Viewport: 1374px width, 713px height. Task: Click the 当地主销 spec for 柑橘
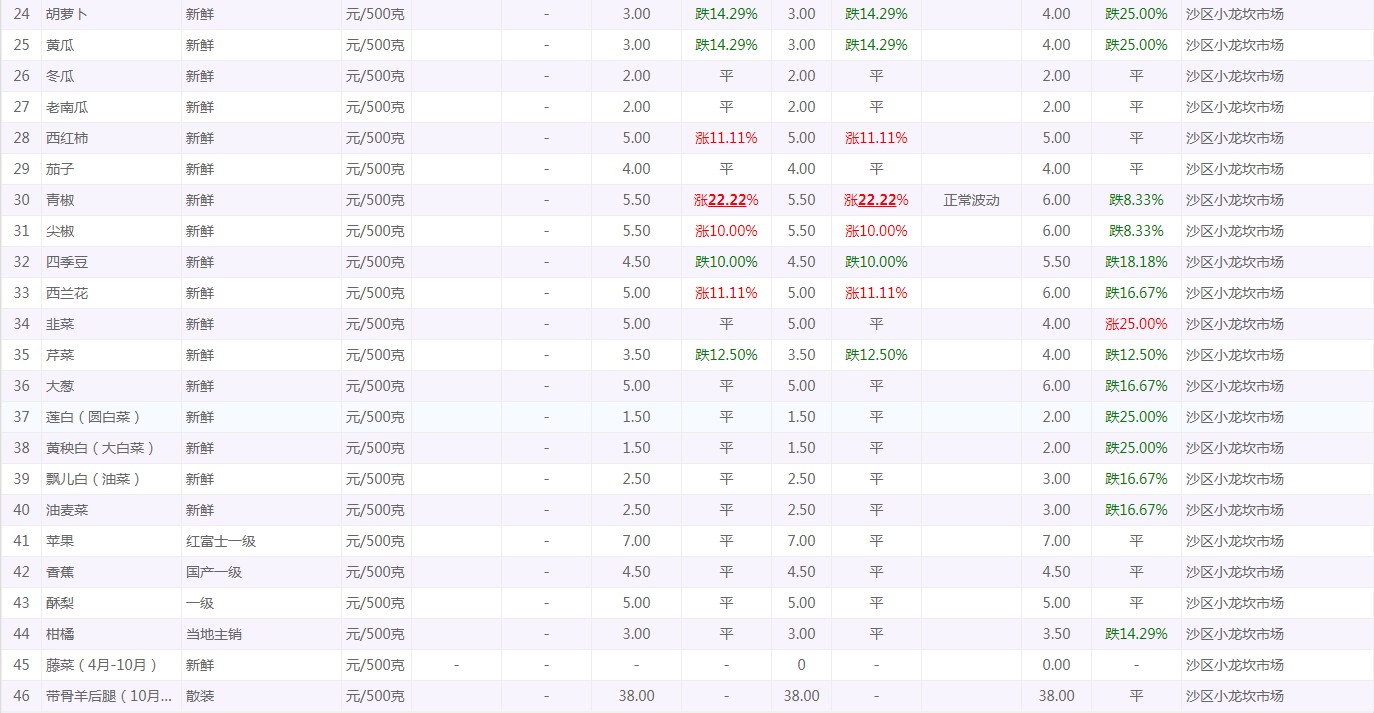pyautogui.click(x=214, y=634)
